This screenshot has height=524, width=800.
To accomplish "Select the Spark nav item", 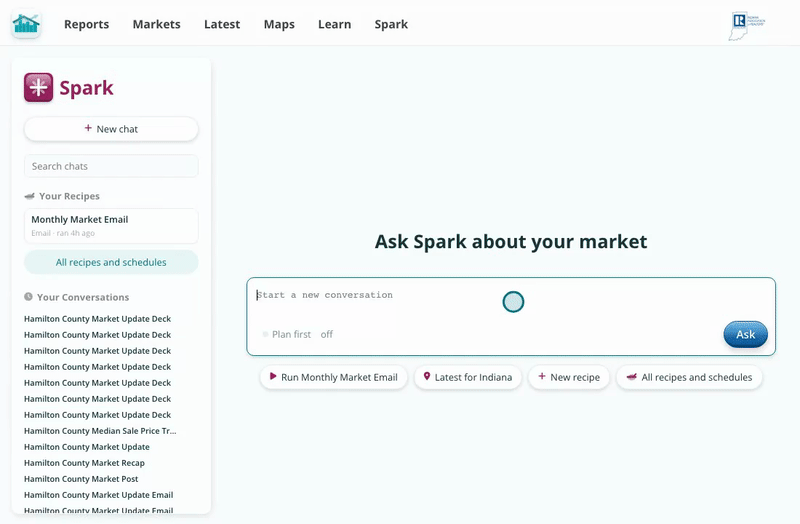I will click(x=391, y=24).
